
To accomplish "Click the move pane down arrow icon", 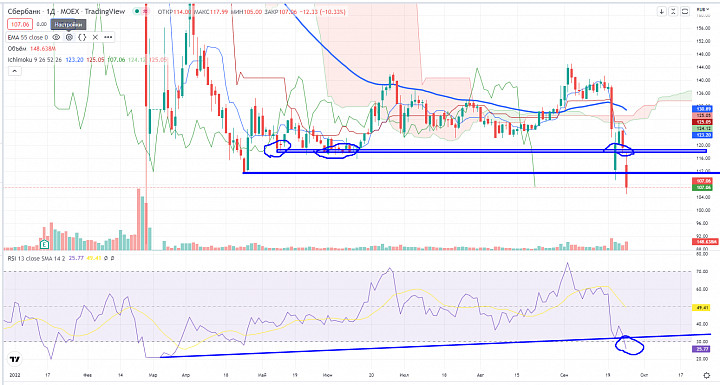I will tap(662, 12).
